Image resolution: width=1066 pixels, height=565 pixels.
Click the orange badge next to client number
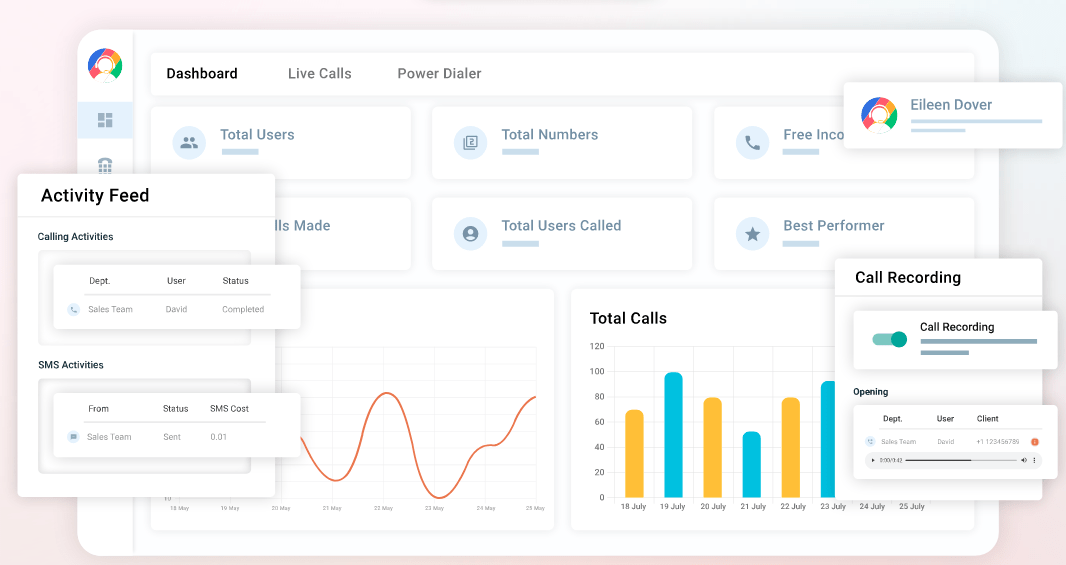pyautogui.click(x=1035, y=442)
